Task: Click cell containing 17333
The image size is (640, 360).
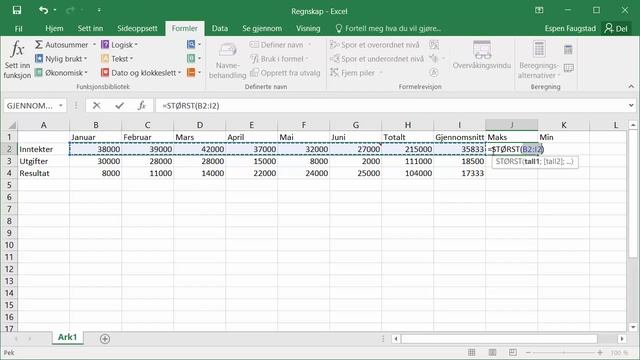Action: tap(460, 173)
